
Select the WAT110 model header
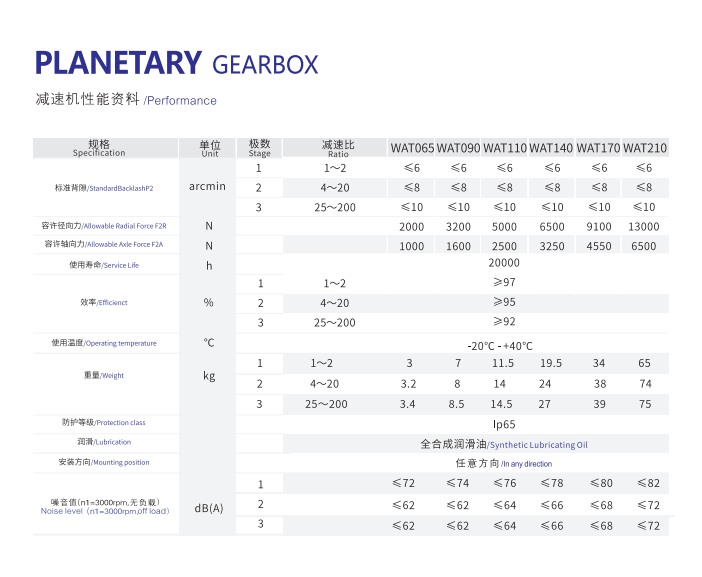[504, 148]
